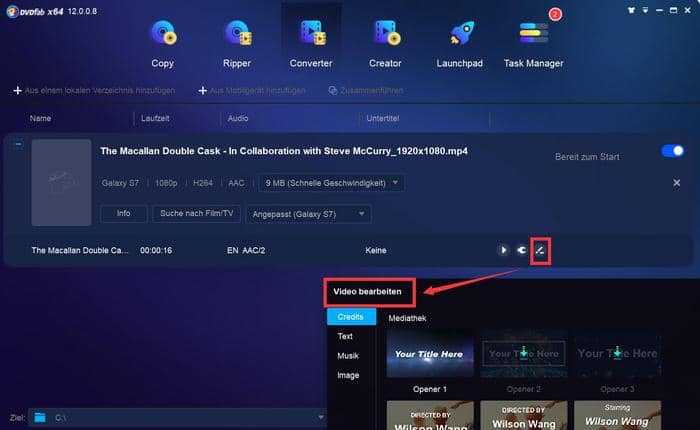Click the Mediathek label
This screenshot has height=430, width=700.
coord(407,318)
